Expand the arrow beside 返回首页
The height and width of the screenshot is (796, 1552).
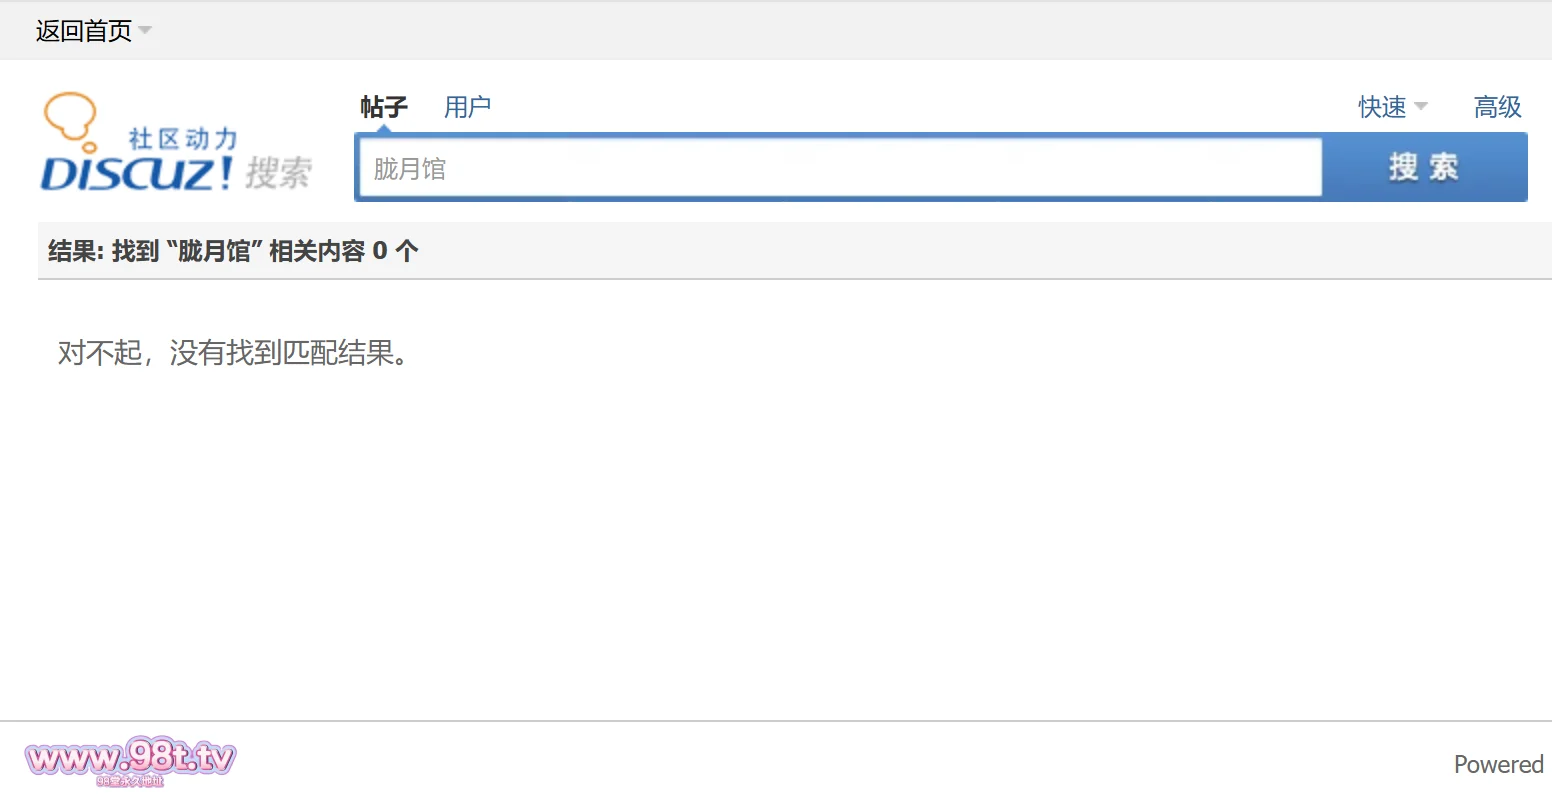click(146, 30)
